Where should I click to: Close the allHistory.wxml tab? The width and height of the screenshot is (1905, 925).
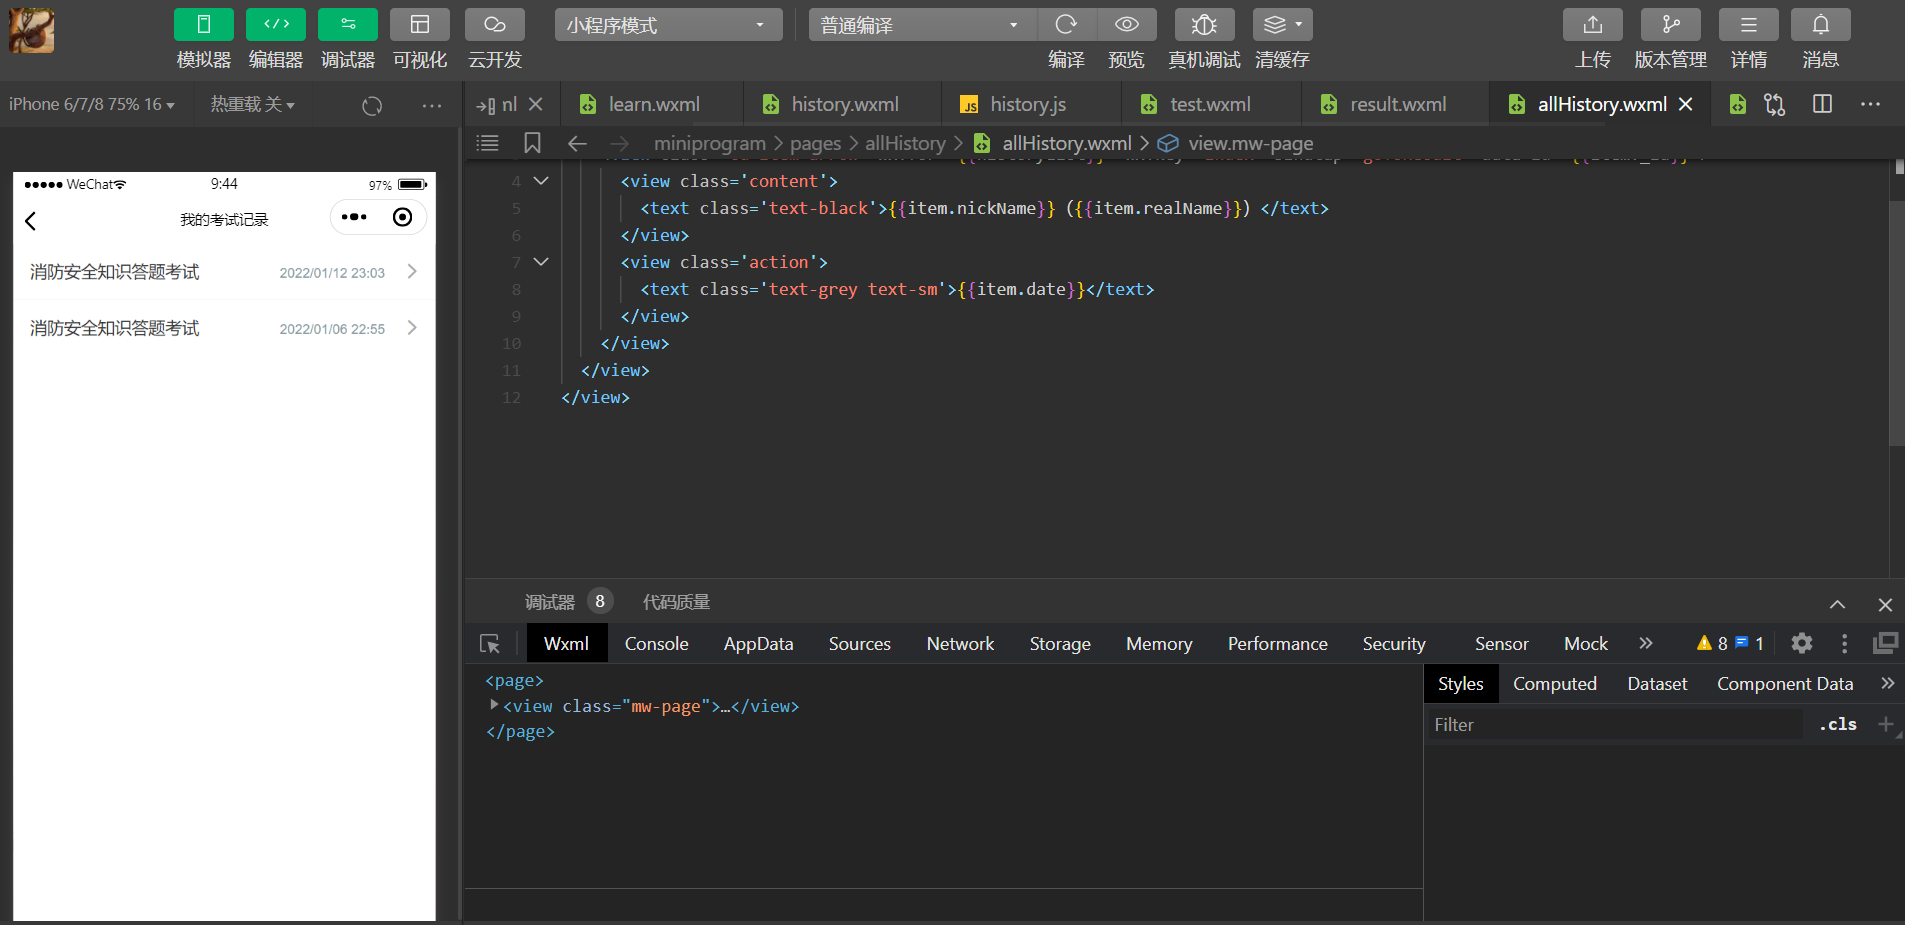coord(1686,104)
